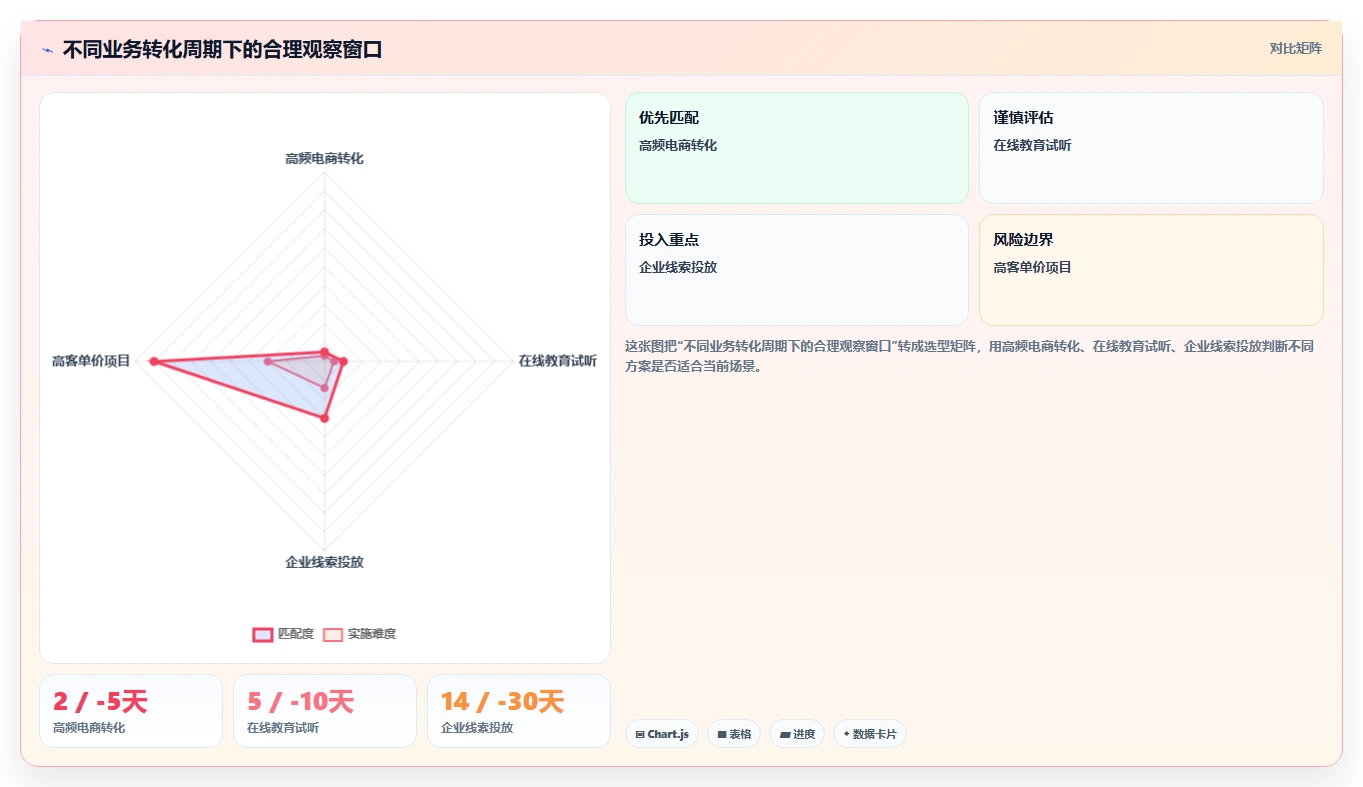
Task: Click the radar data point toward 企业线索投放
Action: [324, 419]
